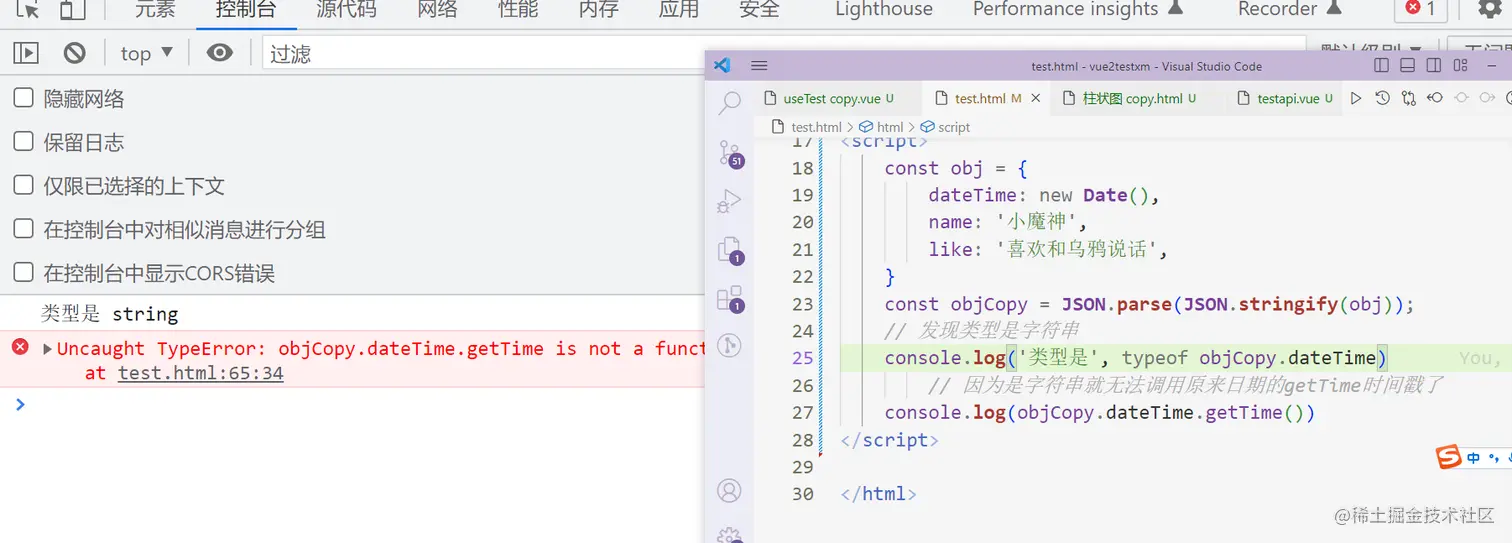1512x543 pixels.
Task: Activate the DevTools inspect element picker icon
Action: [28, 9]
